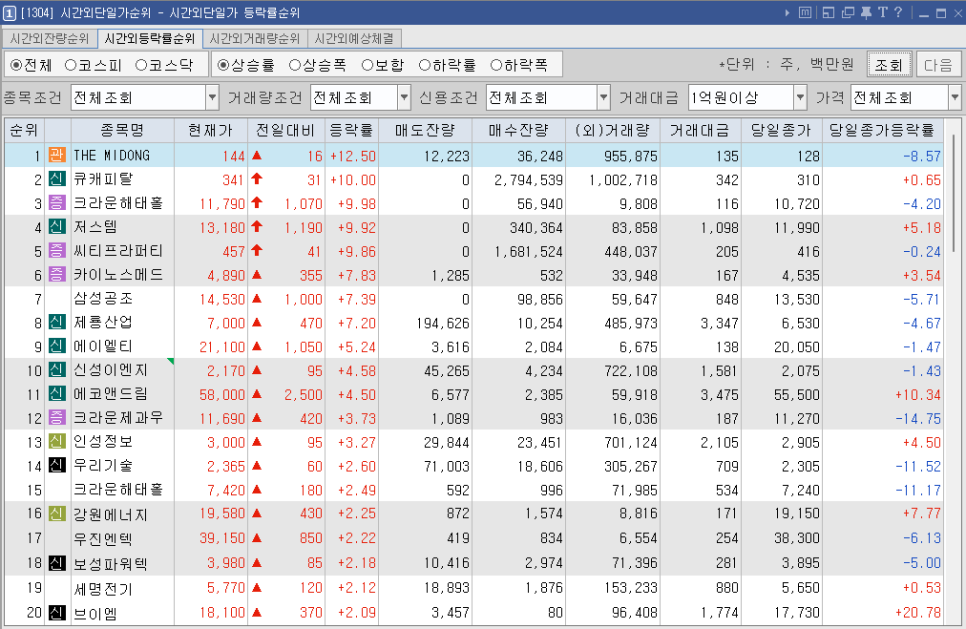Open the 거래대금 dropdown showing 1억원이상
This screenshot has width=966, height=629.
click(800, 97)
